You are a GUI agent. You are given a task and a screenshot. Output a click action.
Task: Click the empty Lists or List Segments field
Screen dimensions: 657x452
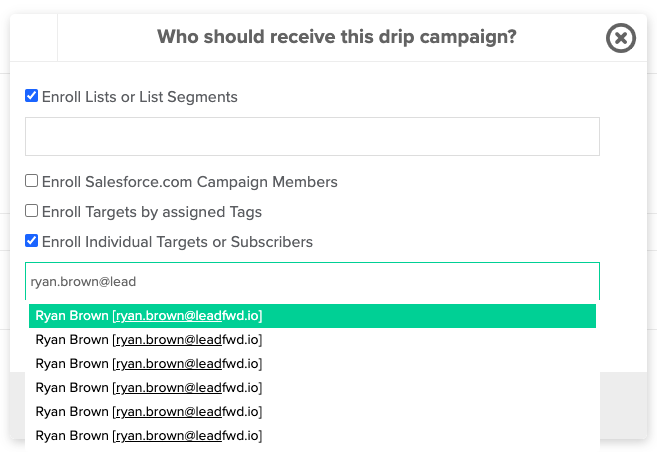click(x=312, y=137)
